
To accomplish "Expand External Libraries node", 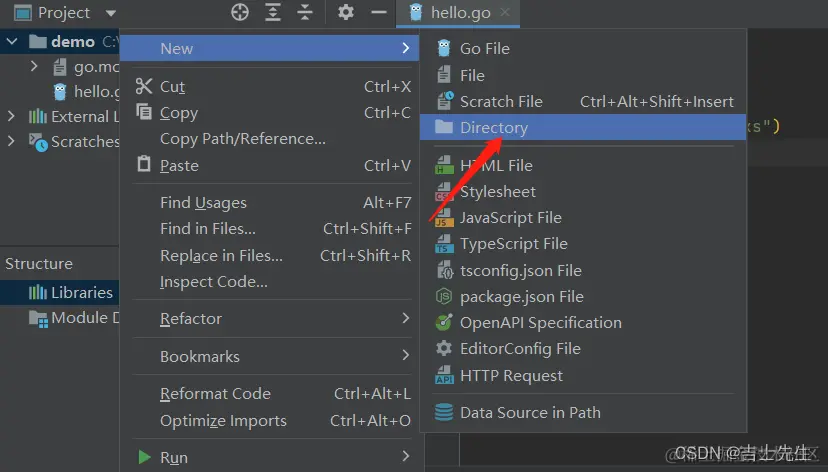I will 11,116.
